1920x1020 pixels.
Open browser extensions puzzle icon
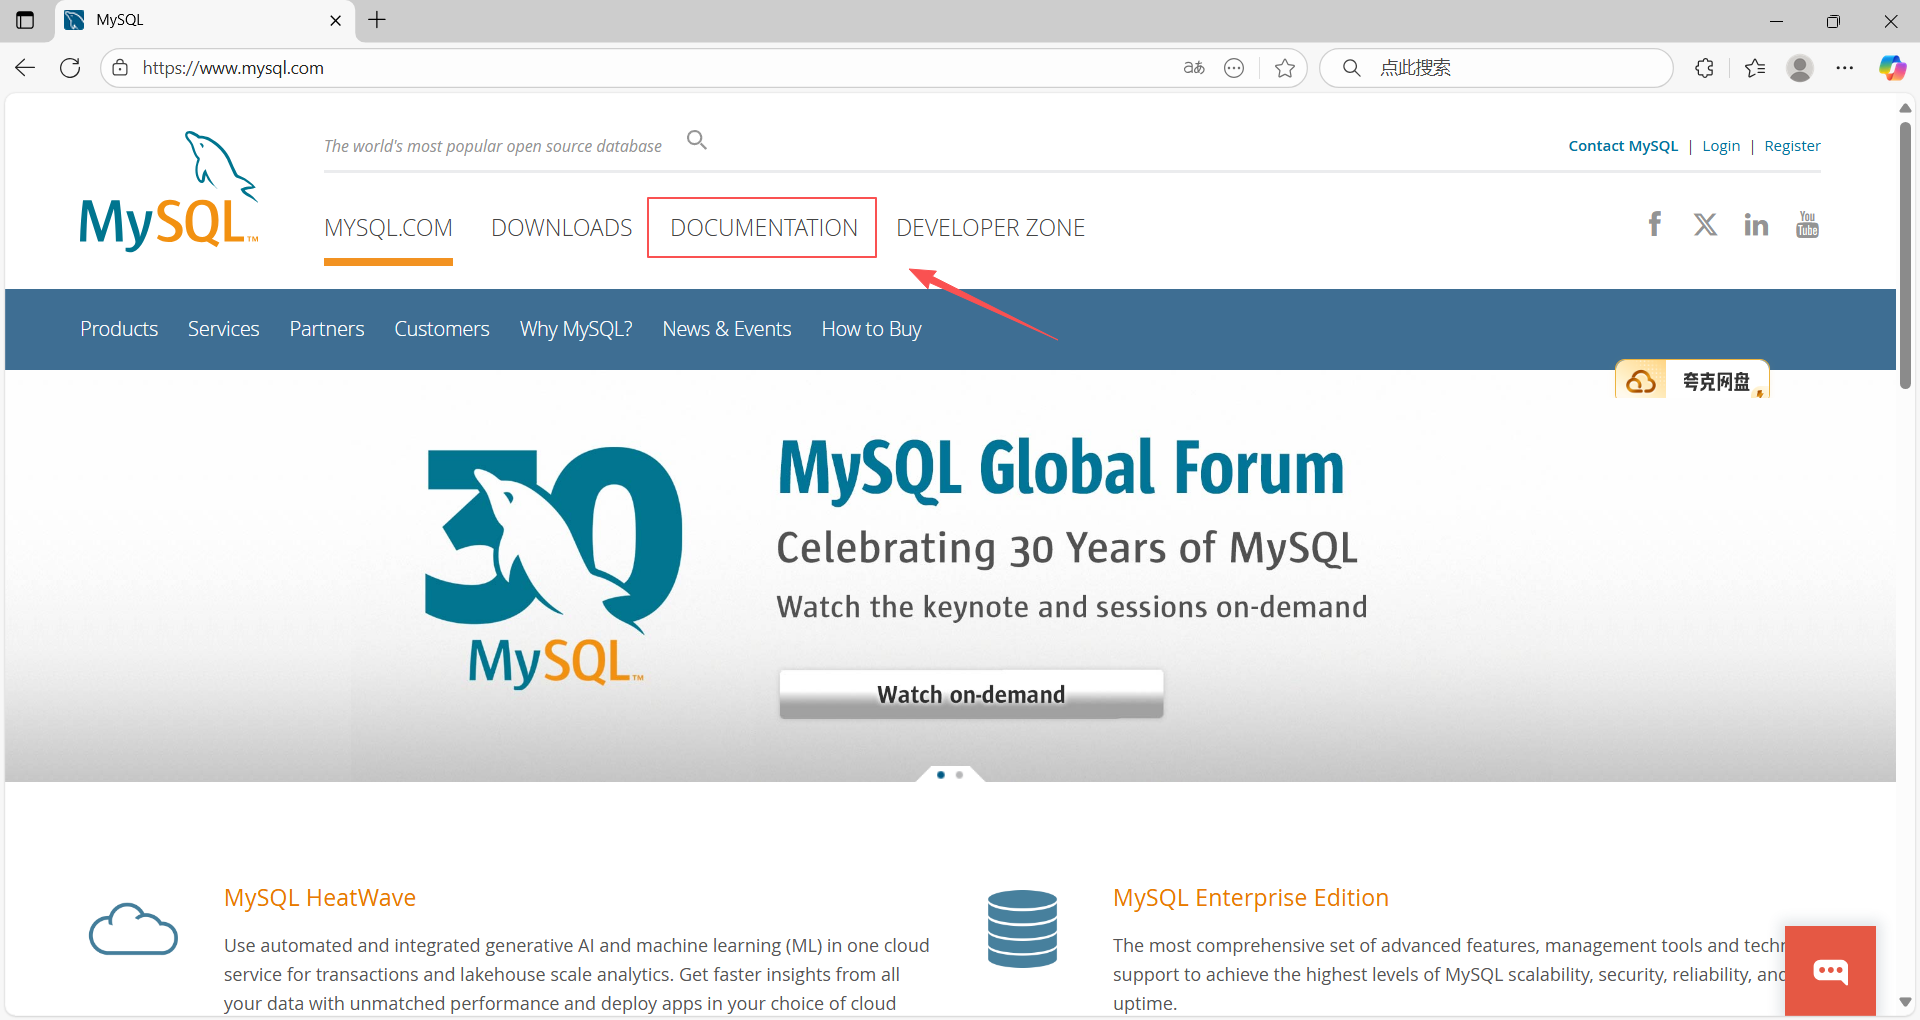1705,68
